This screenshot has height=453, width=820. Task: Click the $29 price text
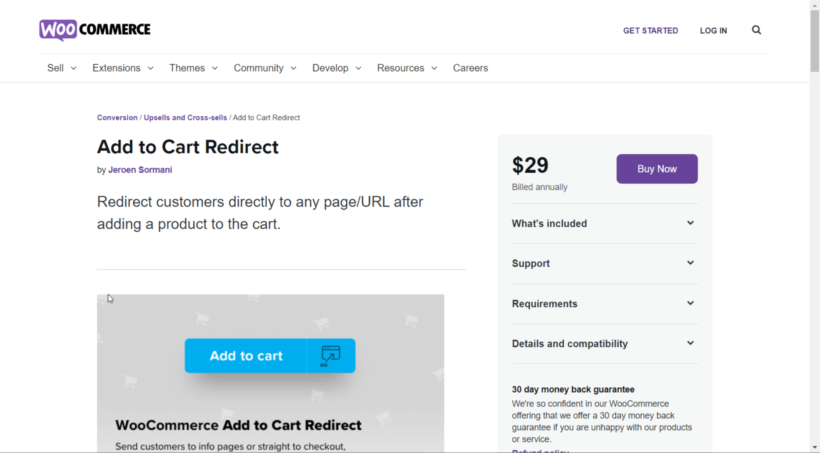click(x=530, y=165)
